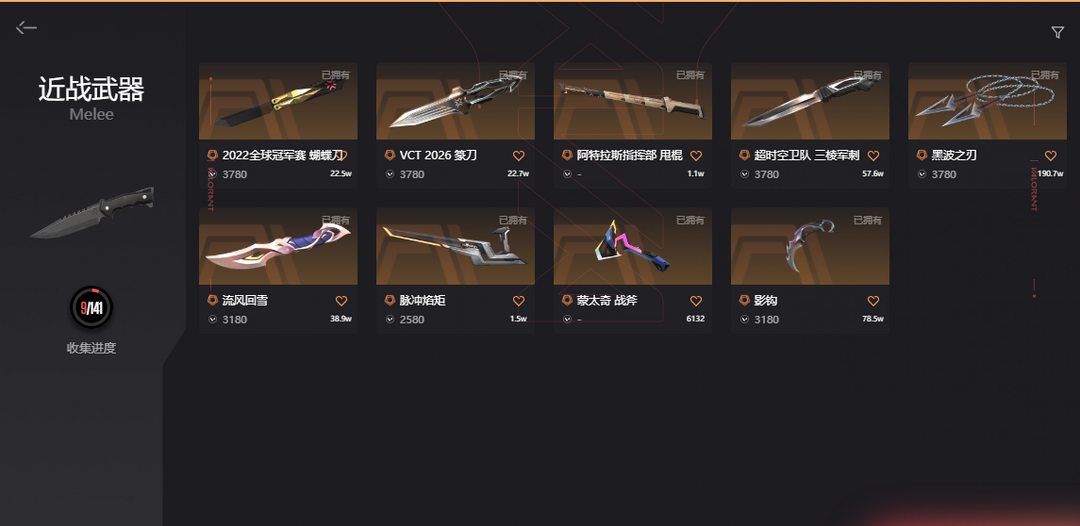Click the 流风回雪 skin name
The image size is (1080, 526).
coord(245,301)
